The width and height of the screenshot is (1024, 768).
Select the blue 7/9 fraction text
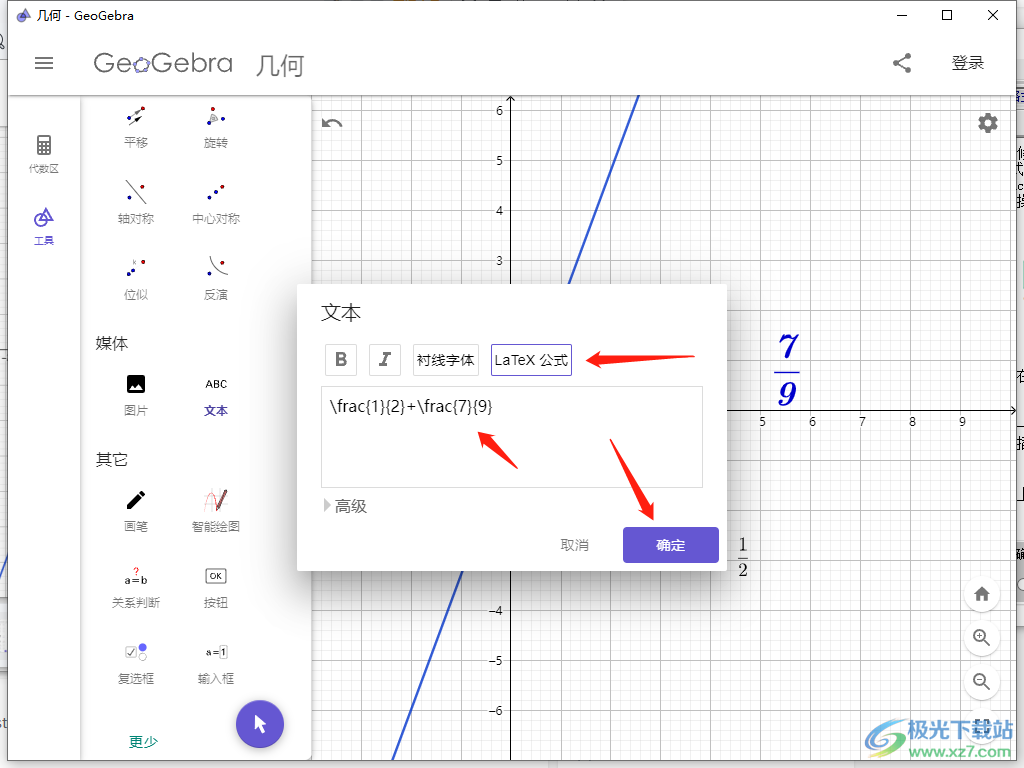coord(787,370)
